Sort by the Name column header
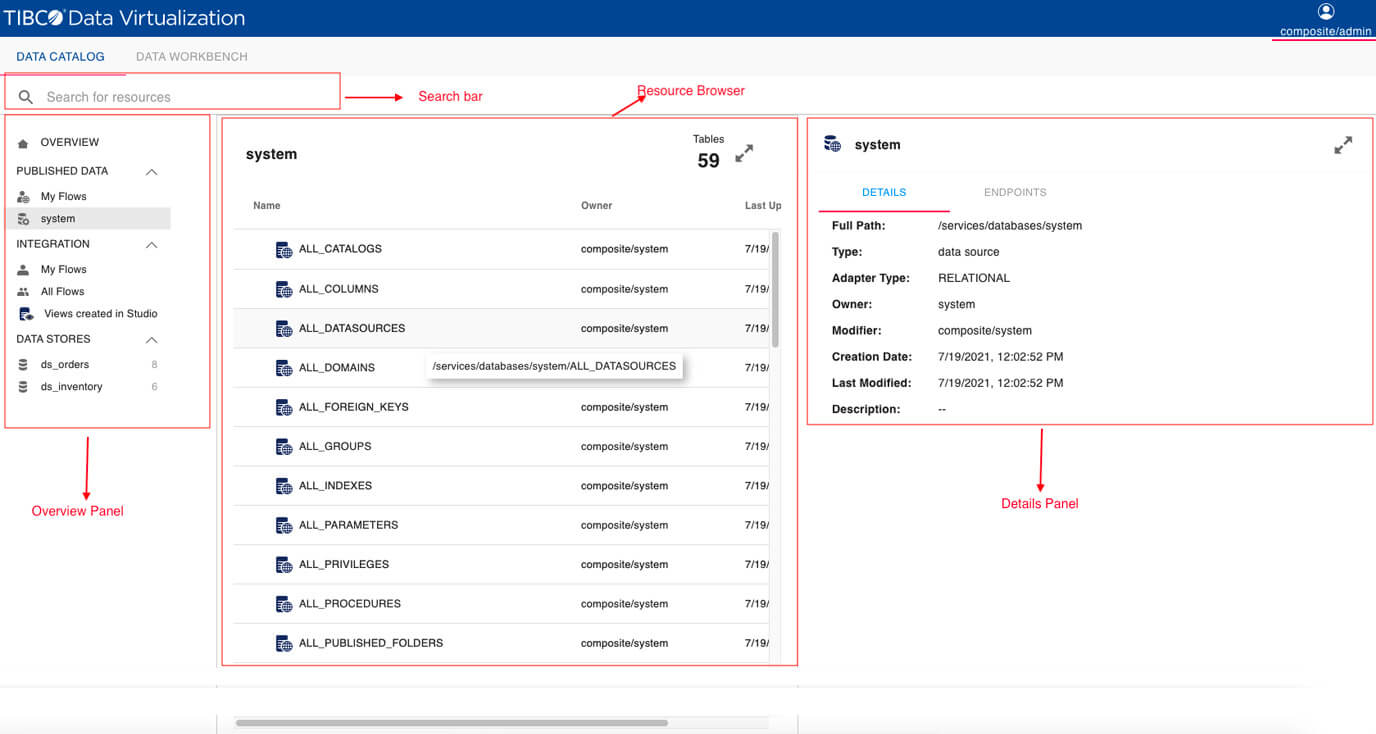Image resolution: width=1376 pixels, height=734 pixels. pos(267,206)
